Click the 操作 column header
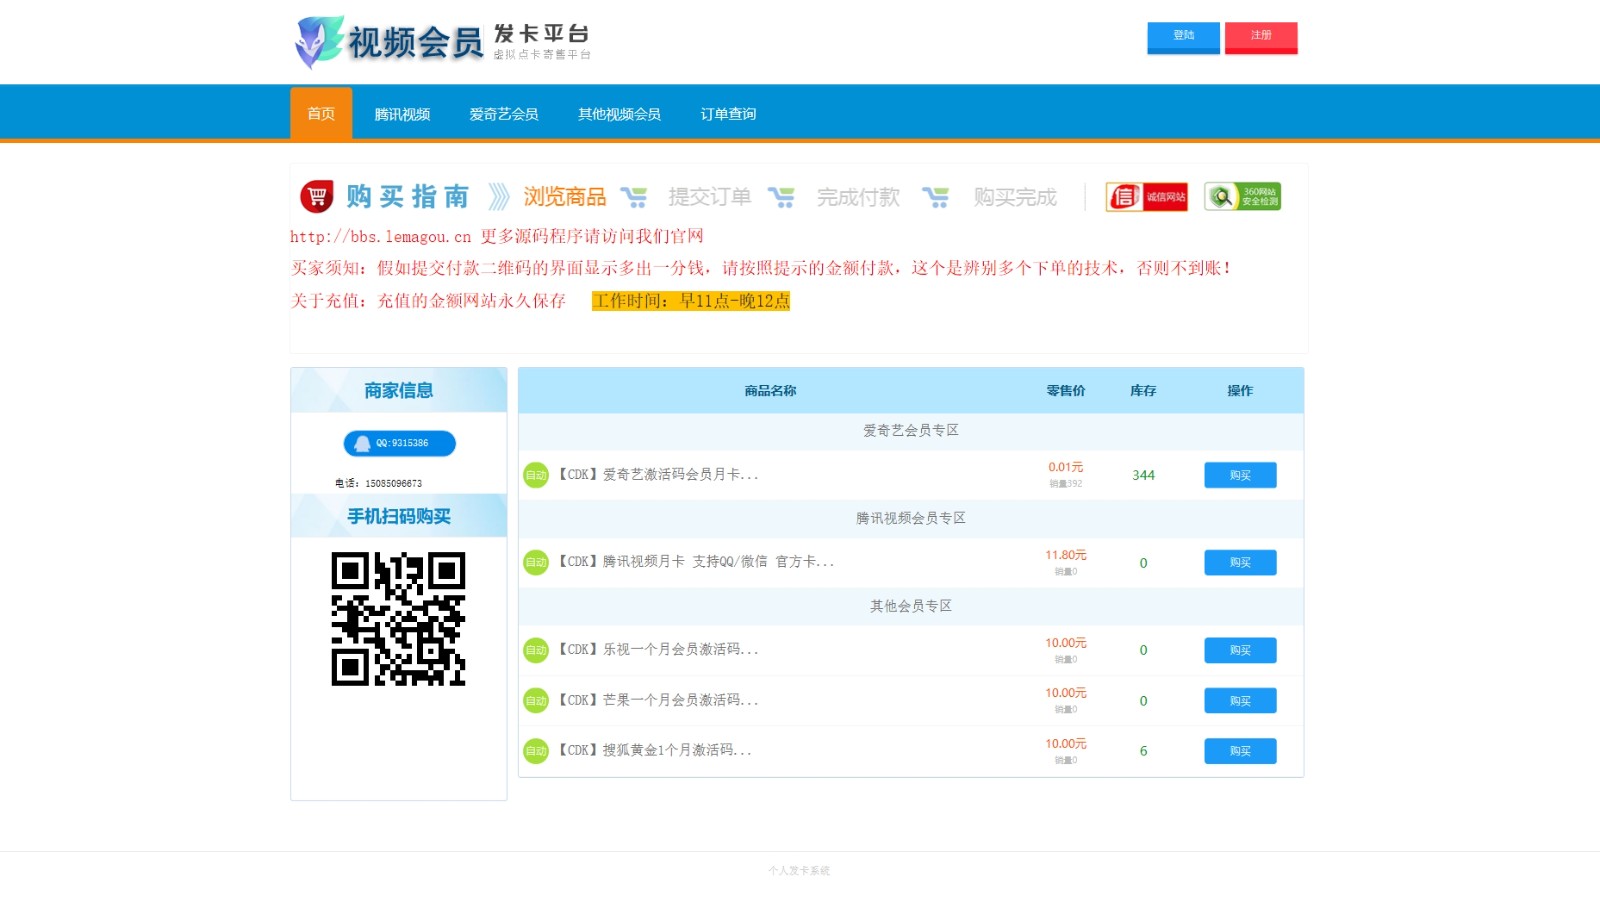The width and height of the screenshot is (1600, 920). [x=1240, y=391]
